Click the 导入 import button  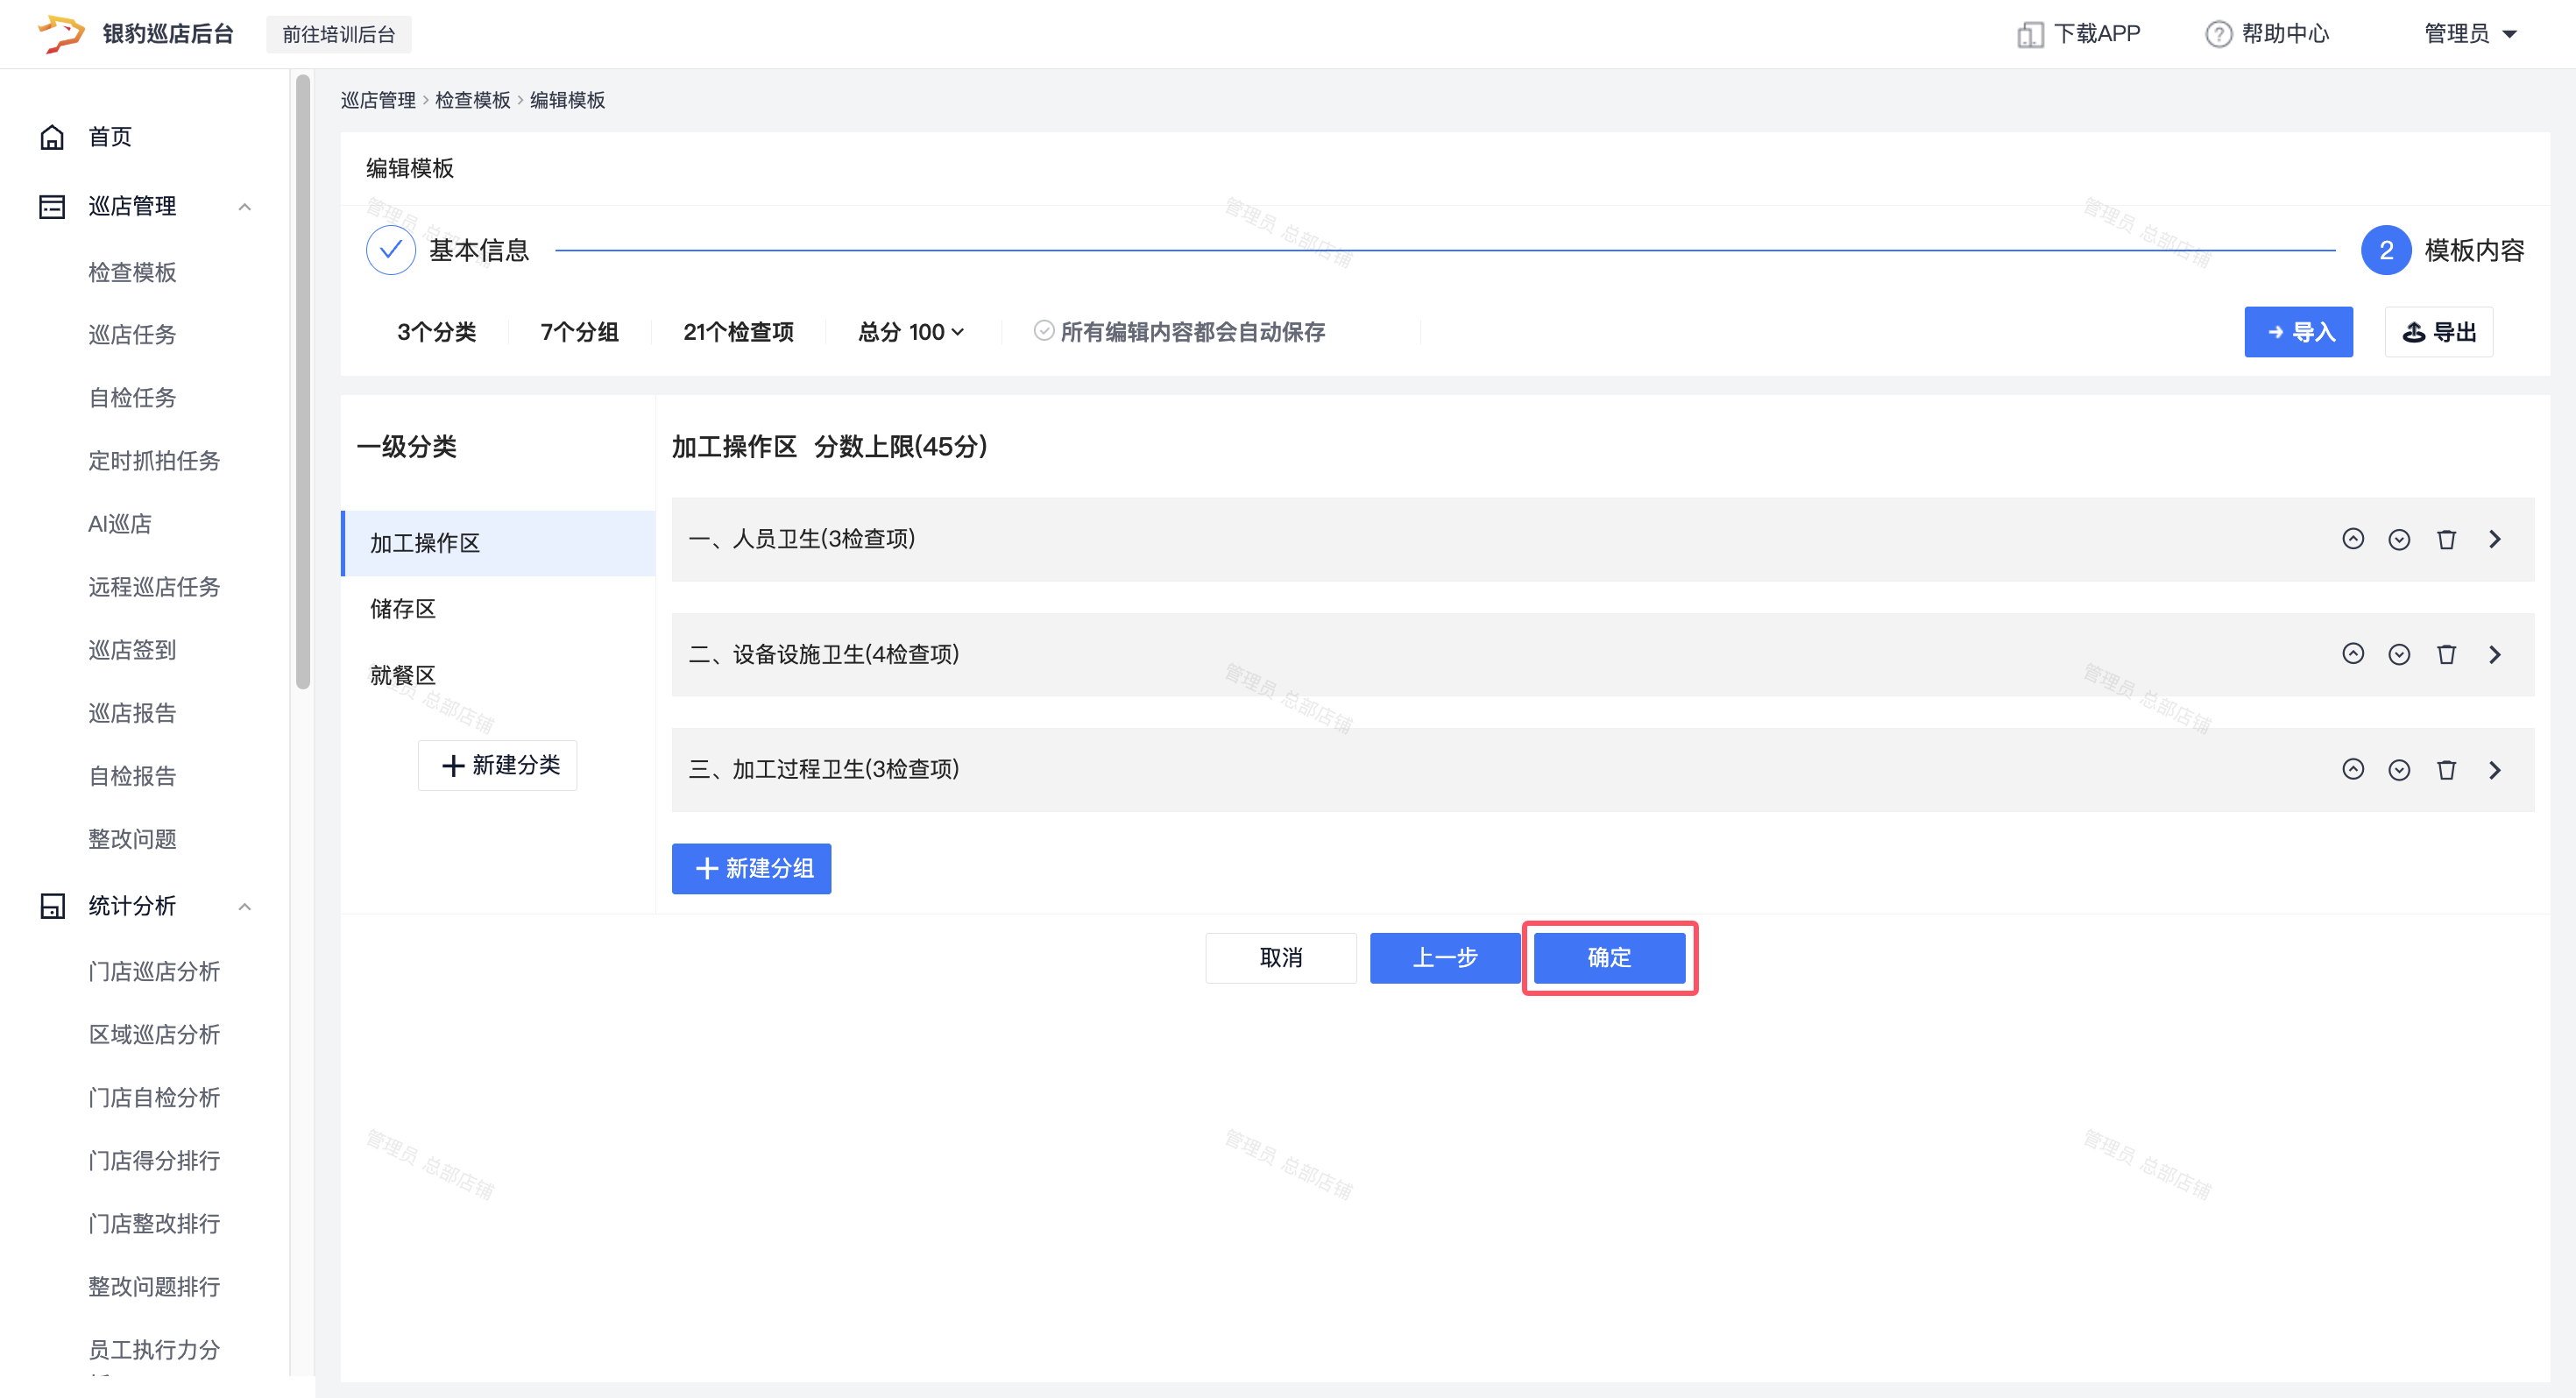(x=2297, y=332)
